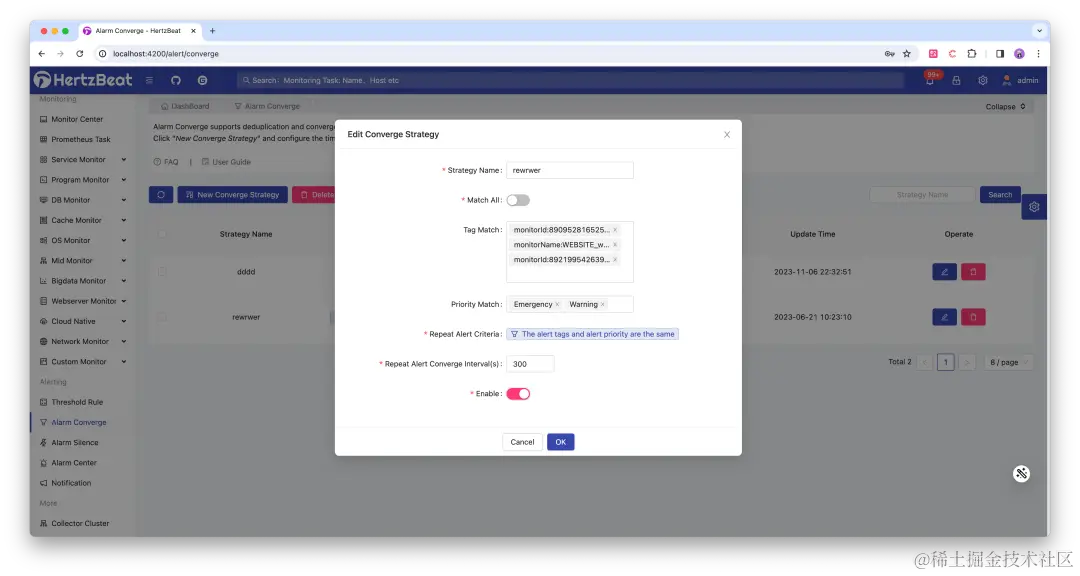1080x576 pixels.
Task: Open the notifications bell with 99+ badge
Action: [930, 80]
